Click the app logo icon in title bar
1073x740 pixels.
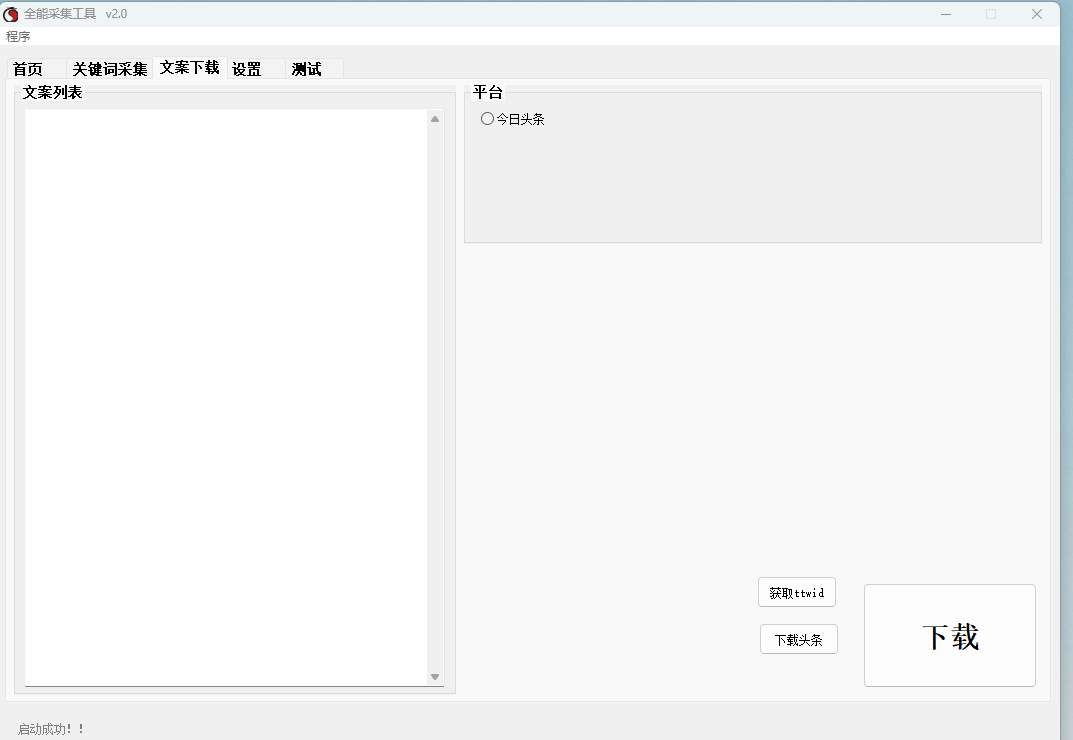pos(11,14)
